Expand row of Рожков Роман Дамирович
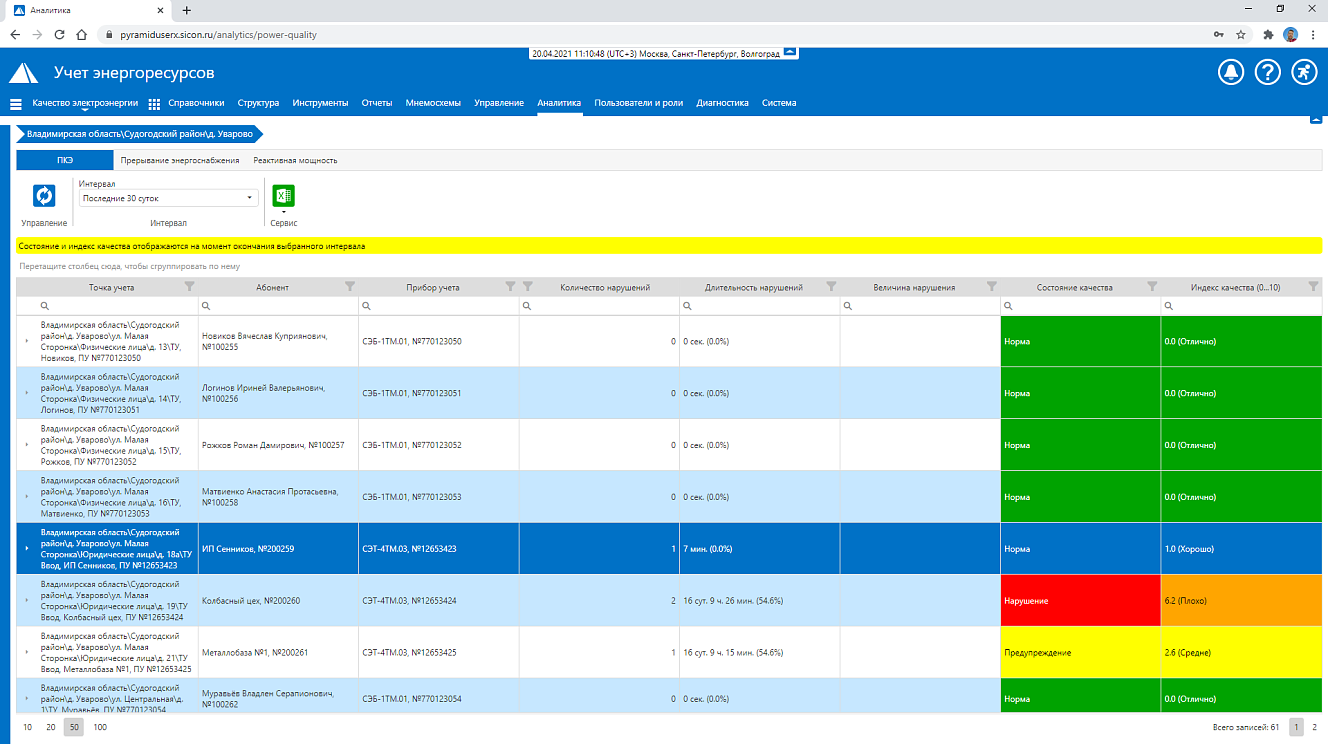The image size is (1328, 744). (27, 446)
